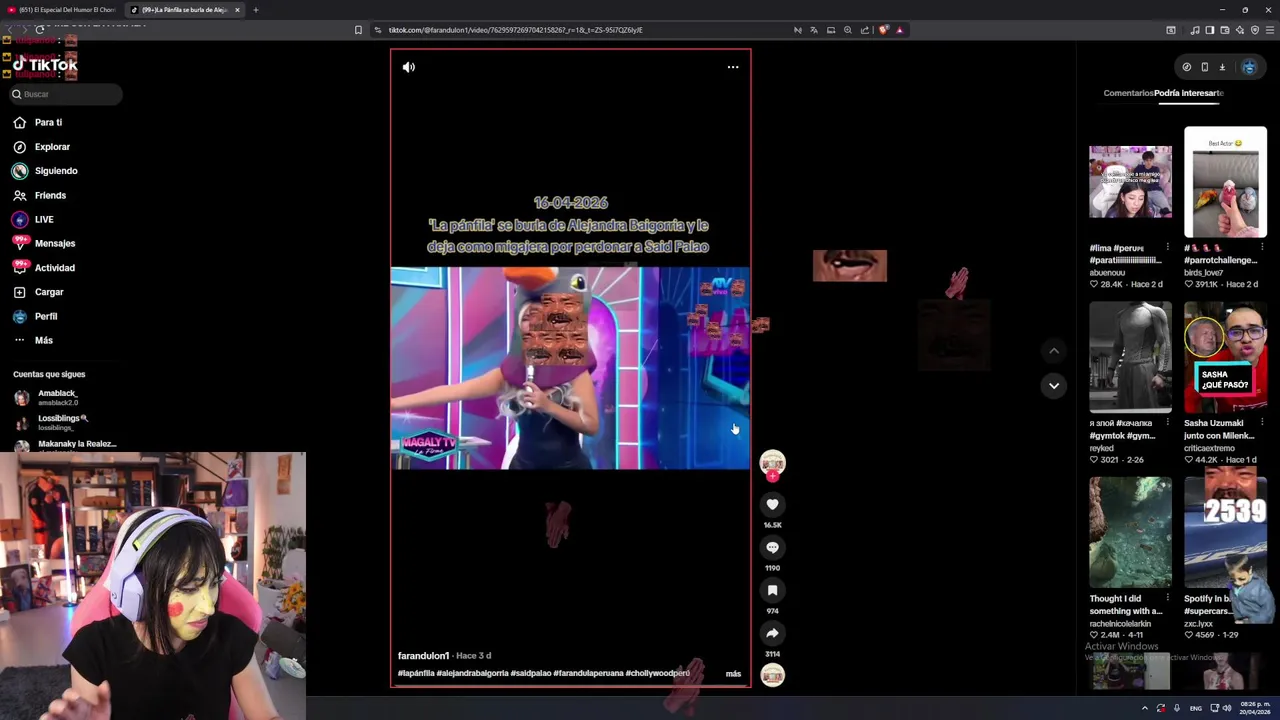The image size is (1280, 720).
Task: Expand the caption with 'más'
Action: click(x=733, y=674)
